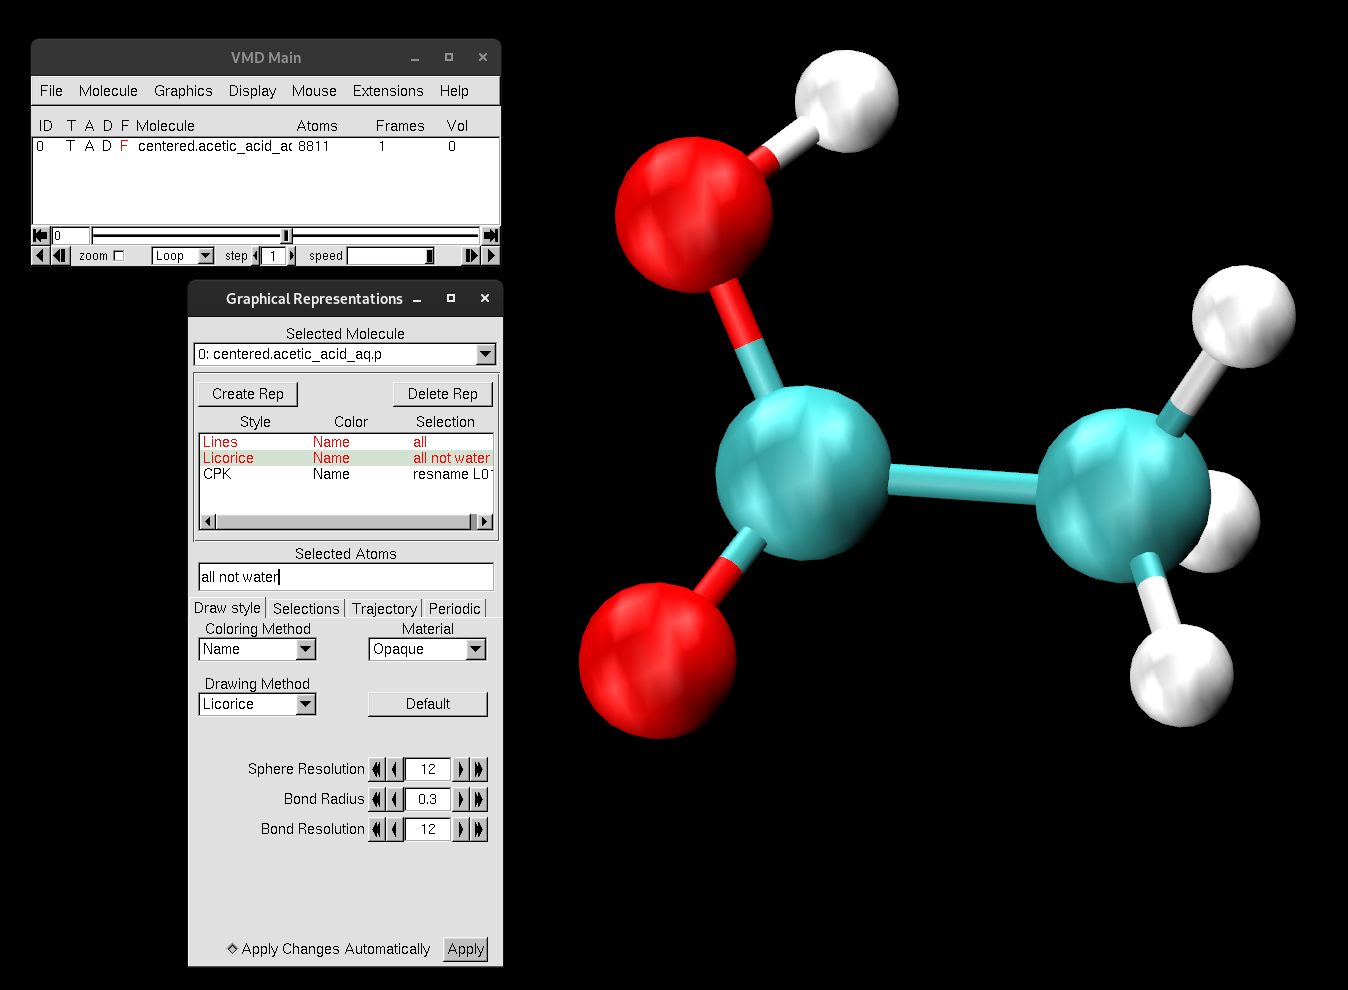Jump to the last trajectory frame
1348x990 pixels.
(x=491, y=235)
